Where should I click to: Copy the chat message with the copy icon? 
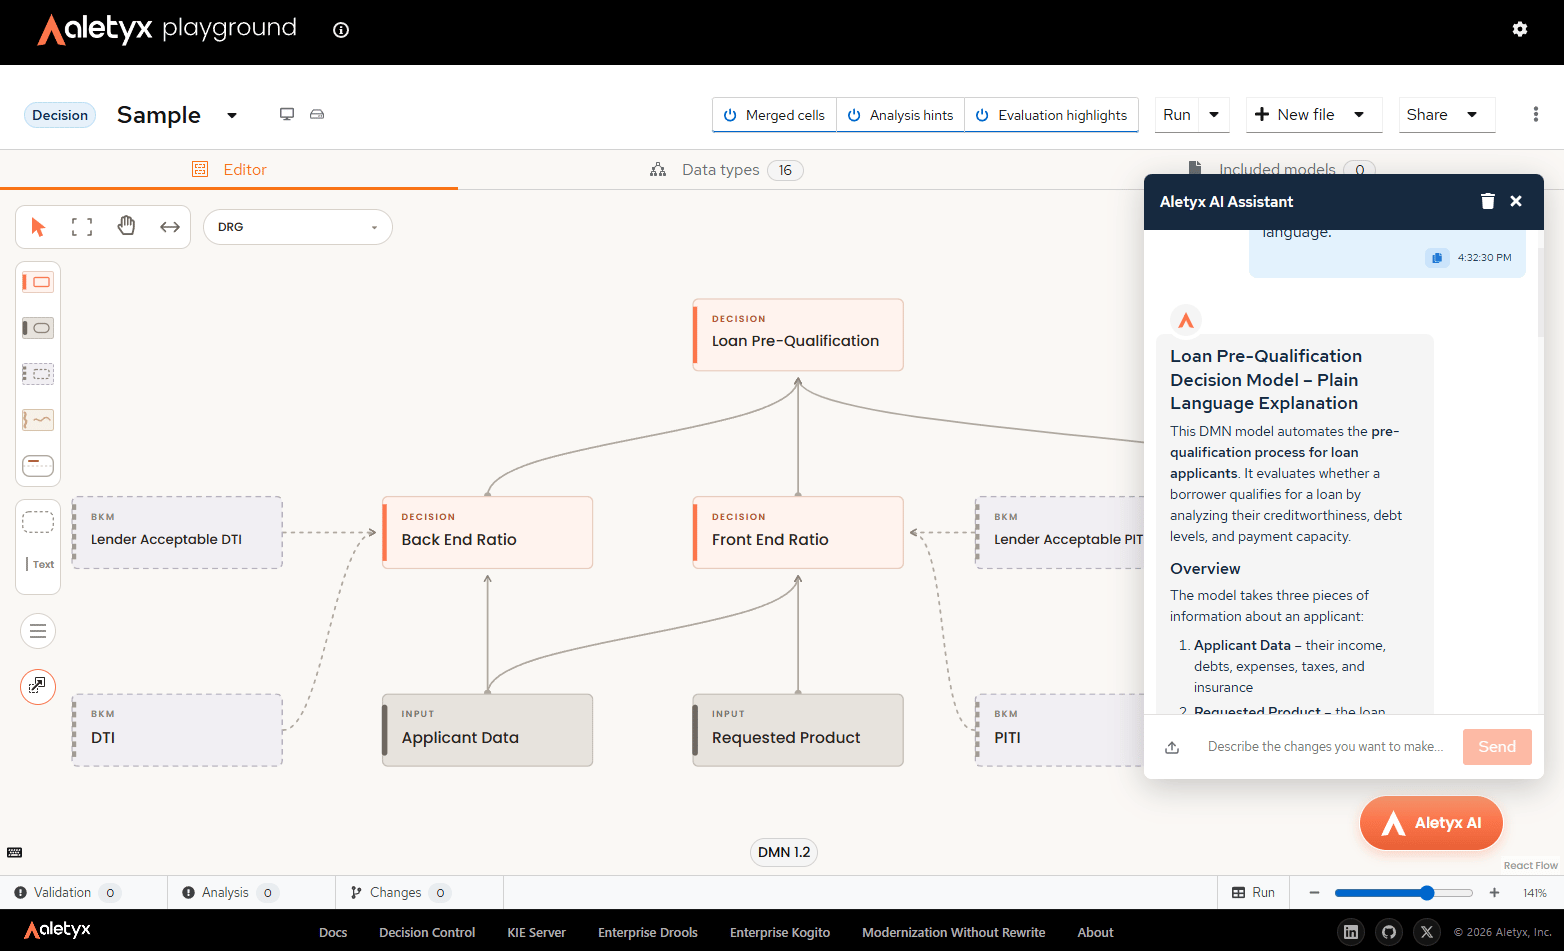pos(1437,258)
